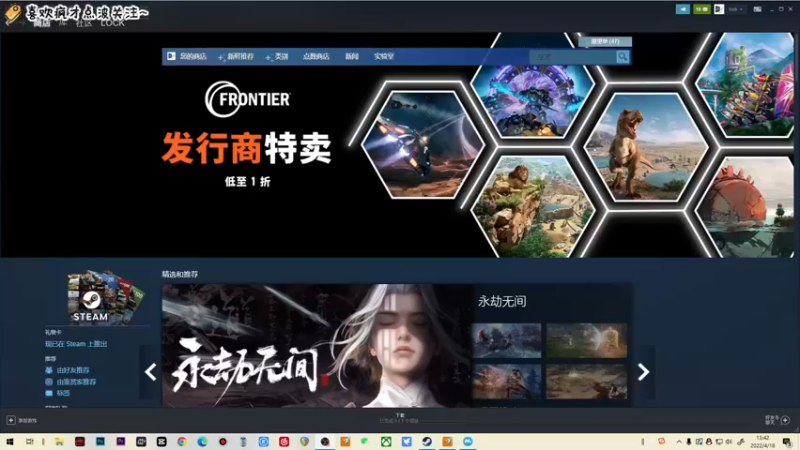
Task: Go to previous featured carousel item
Action: coord(151,372)
